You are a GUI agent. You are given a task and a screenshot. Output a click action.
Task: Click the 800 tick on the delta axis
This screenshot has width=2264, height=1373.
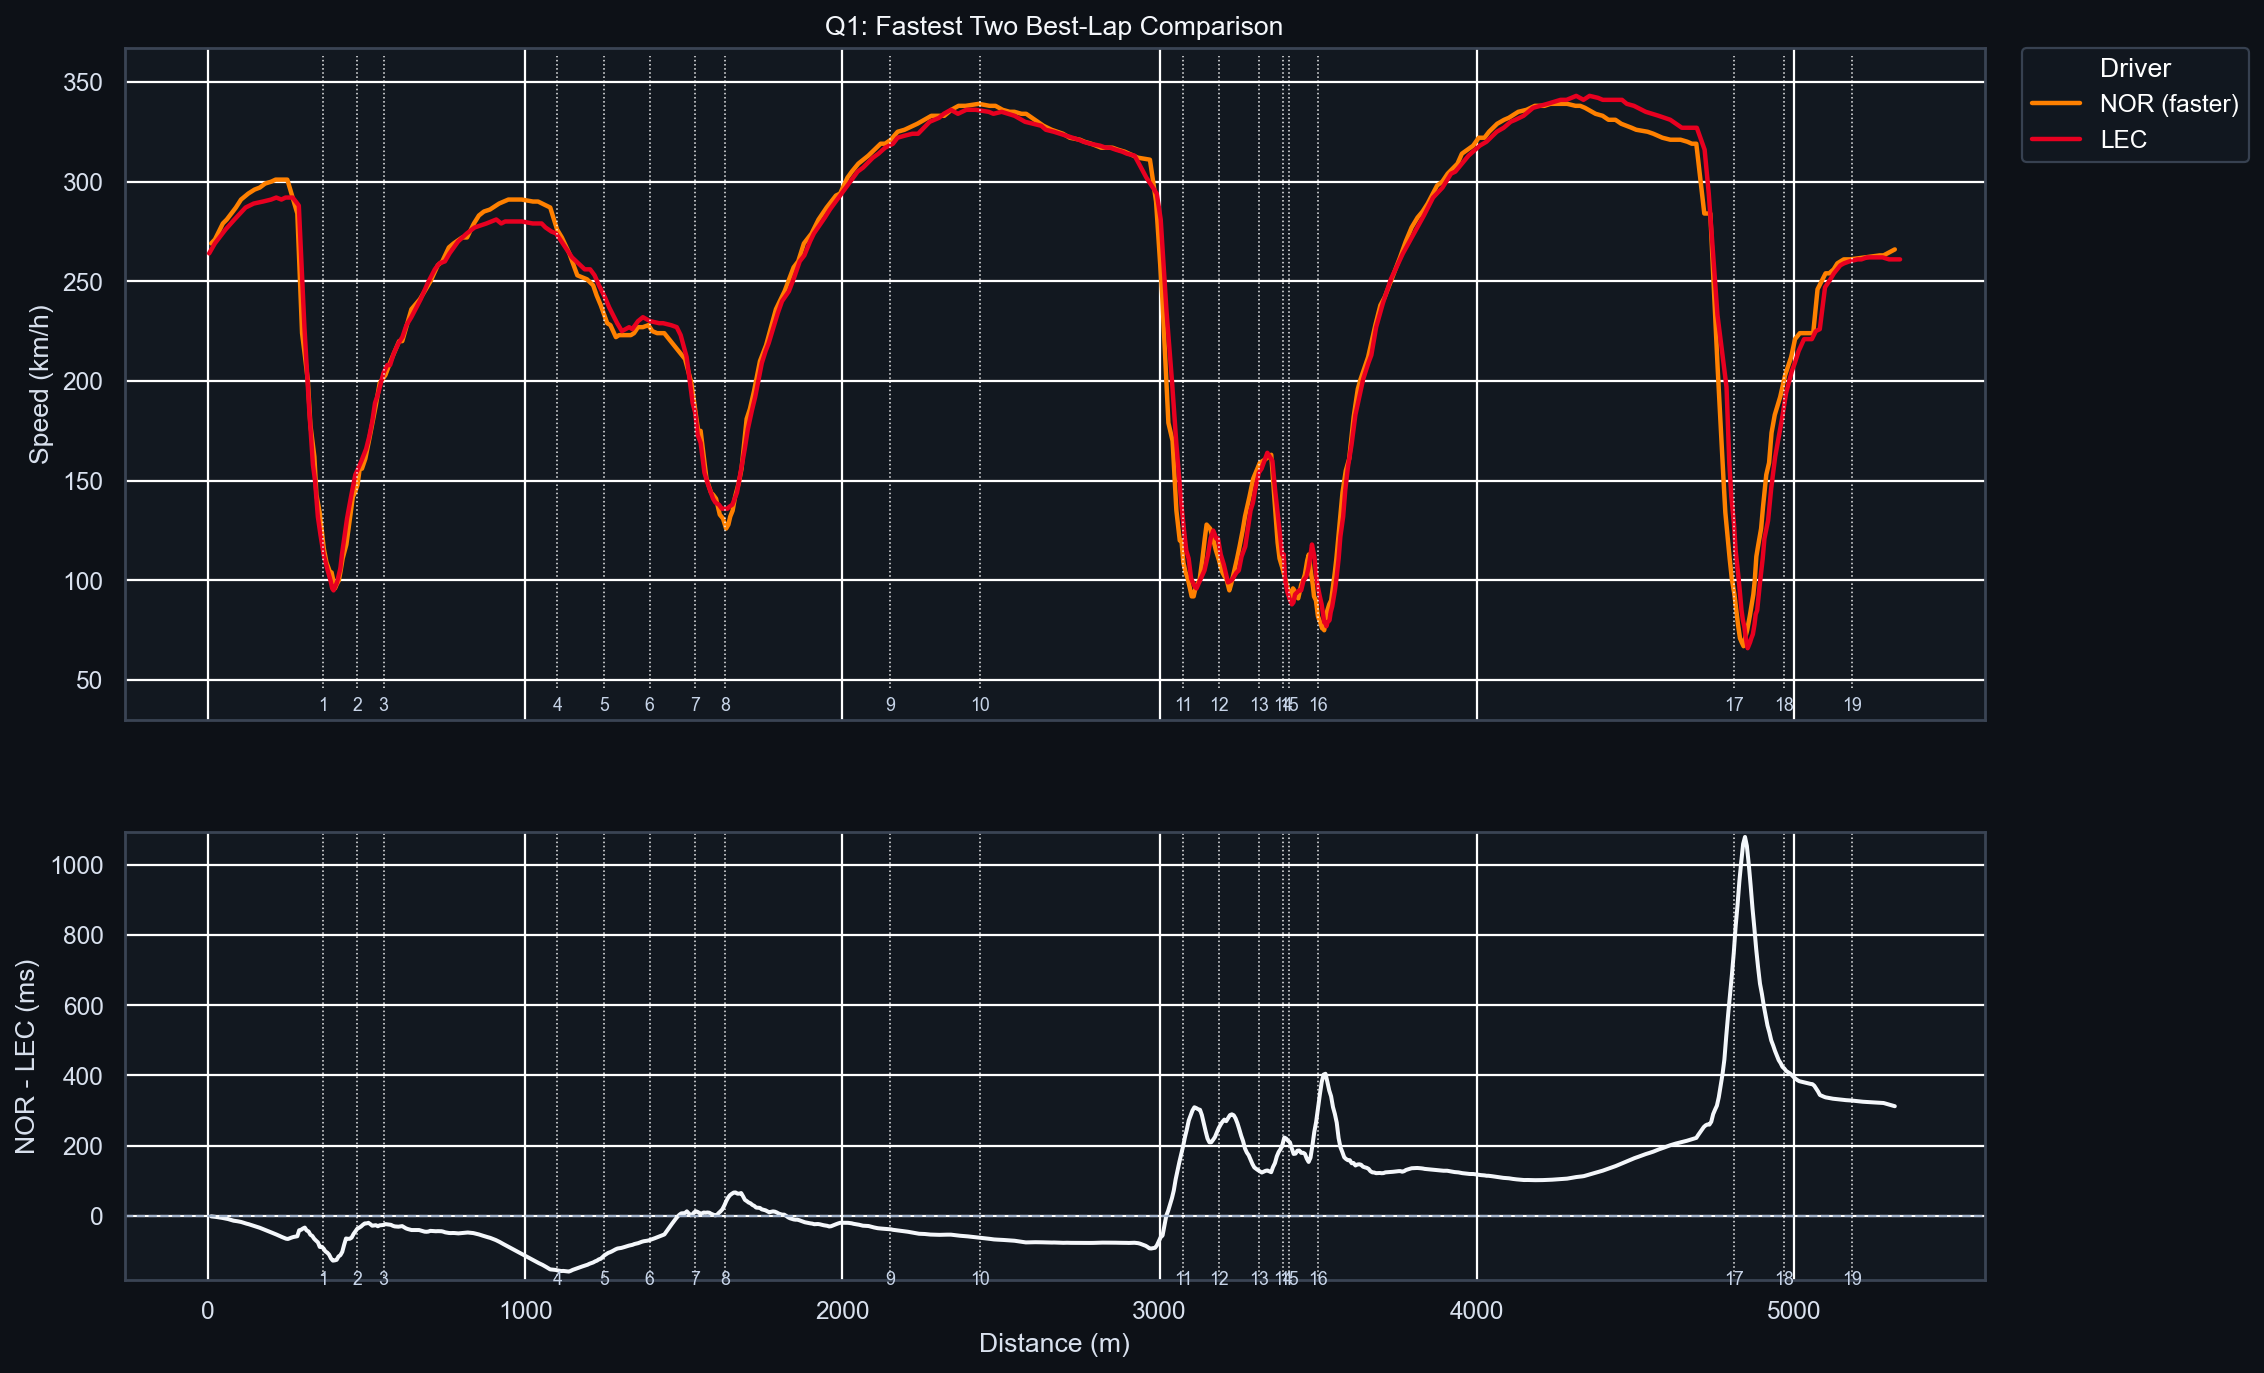point(83,935)
